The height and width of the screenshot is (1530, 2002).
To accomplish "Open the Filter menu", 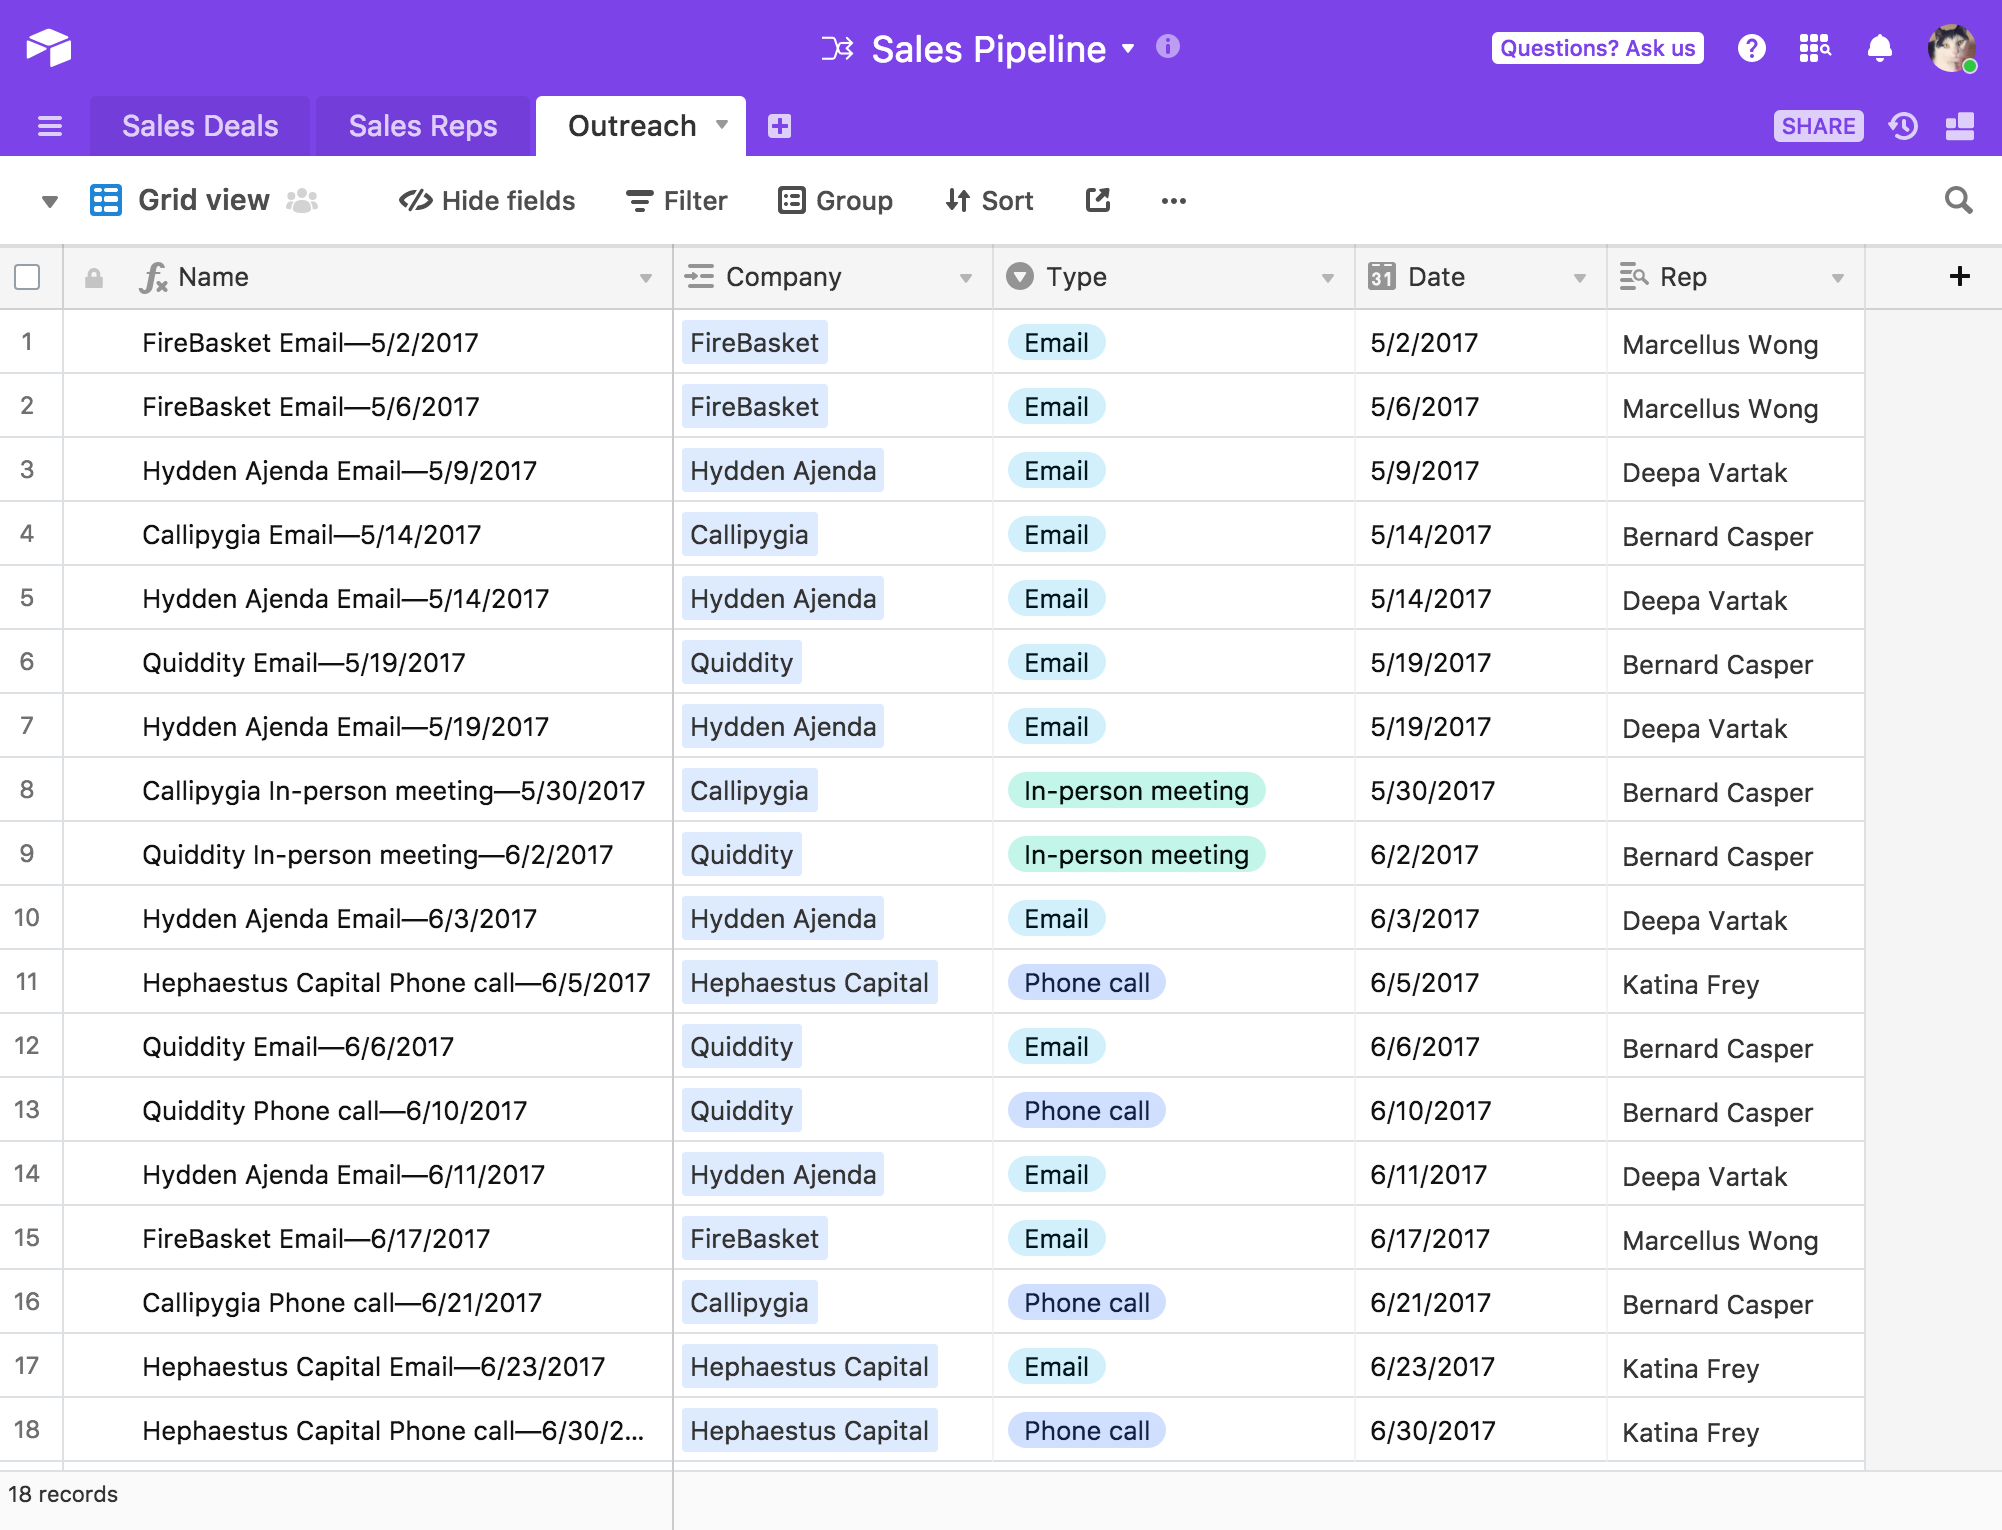I will click(676, 200).
